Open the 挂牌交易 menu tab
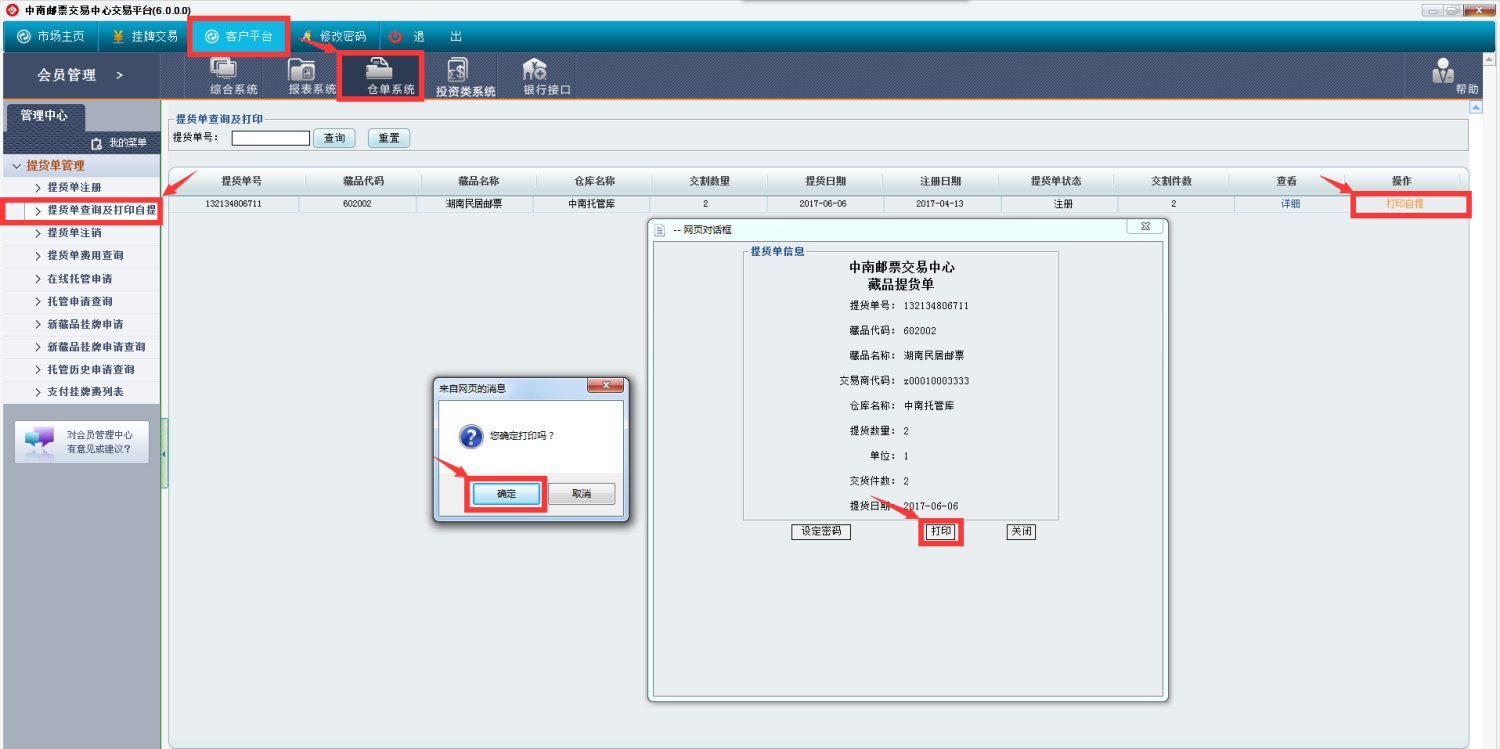Image resolution: width=1500 pixels, height=749 pixels. tap(145, 37)
